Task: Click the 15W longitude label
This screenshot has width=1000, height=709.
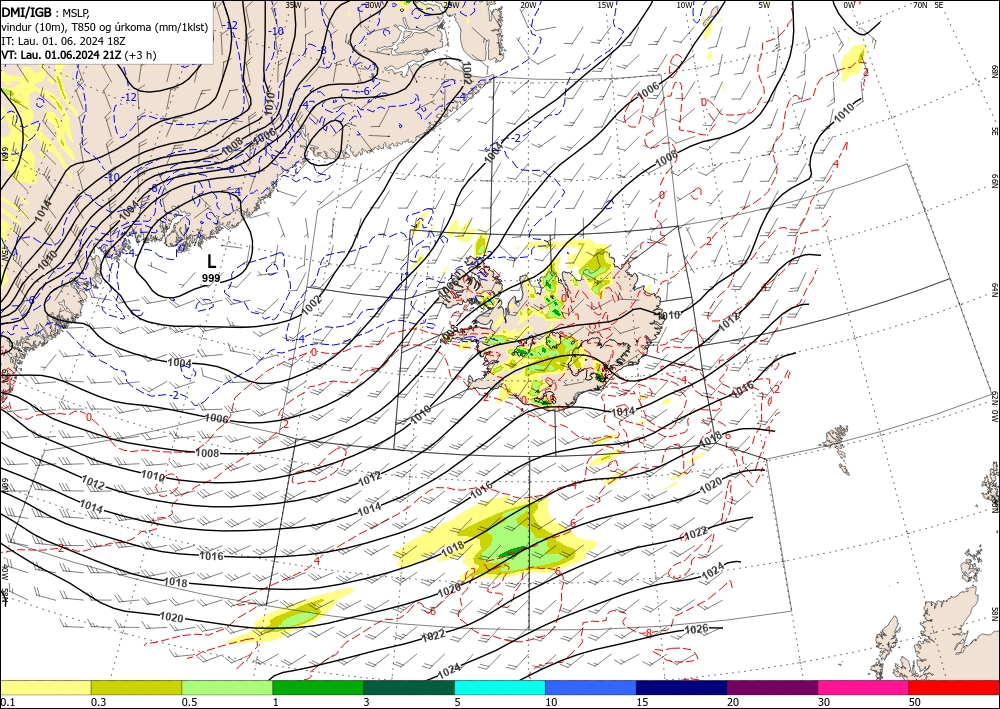Action: coord(606,5)
